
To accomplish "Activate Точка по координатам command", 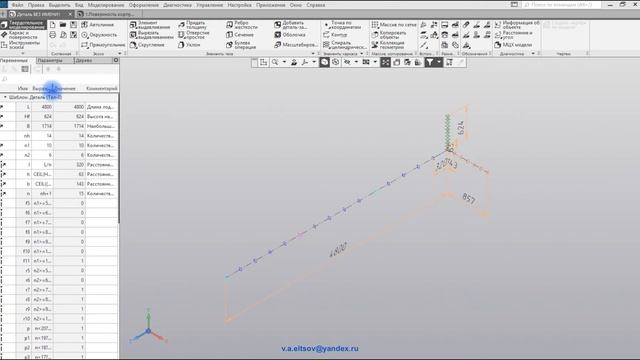I will [342, 25].
